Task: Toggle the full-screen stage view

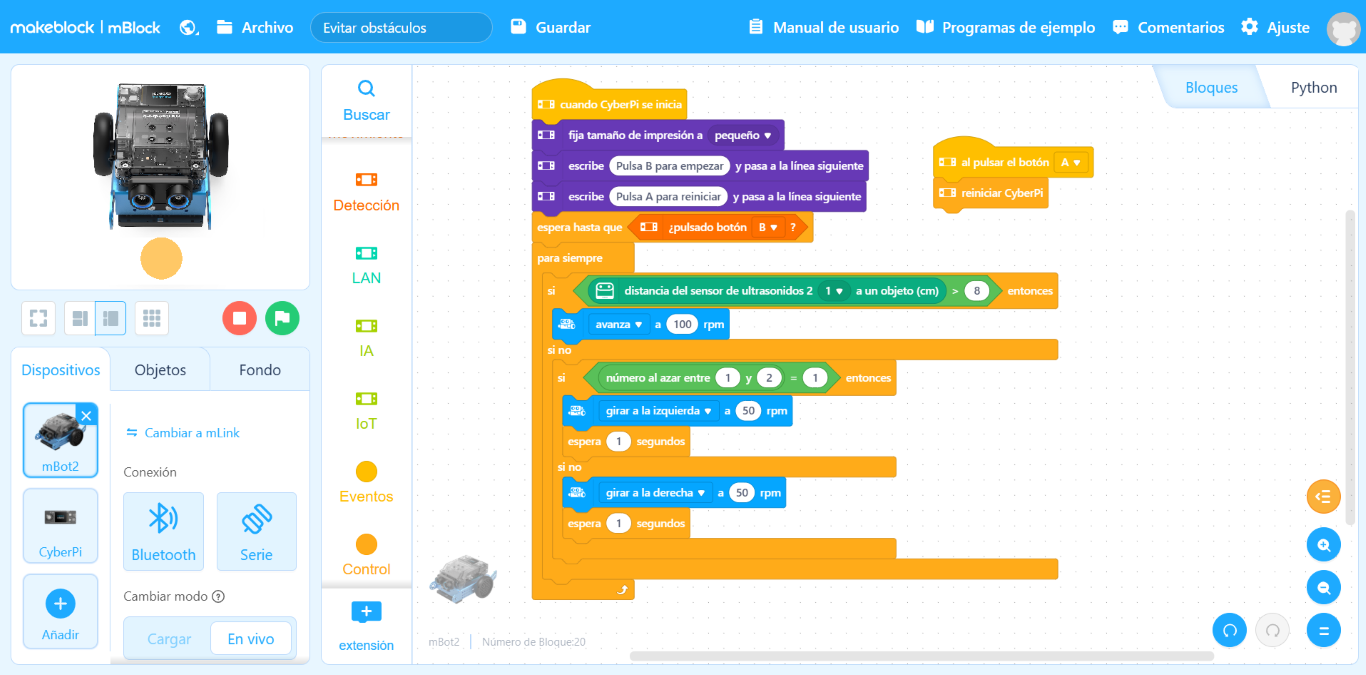Action: 38,318
